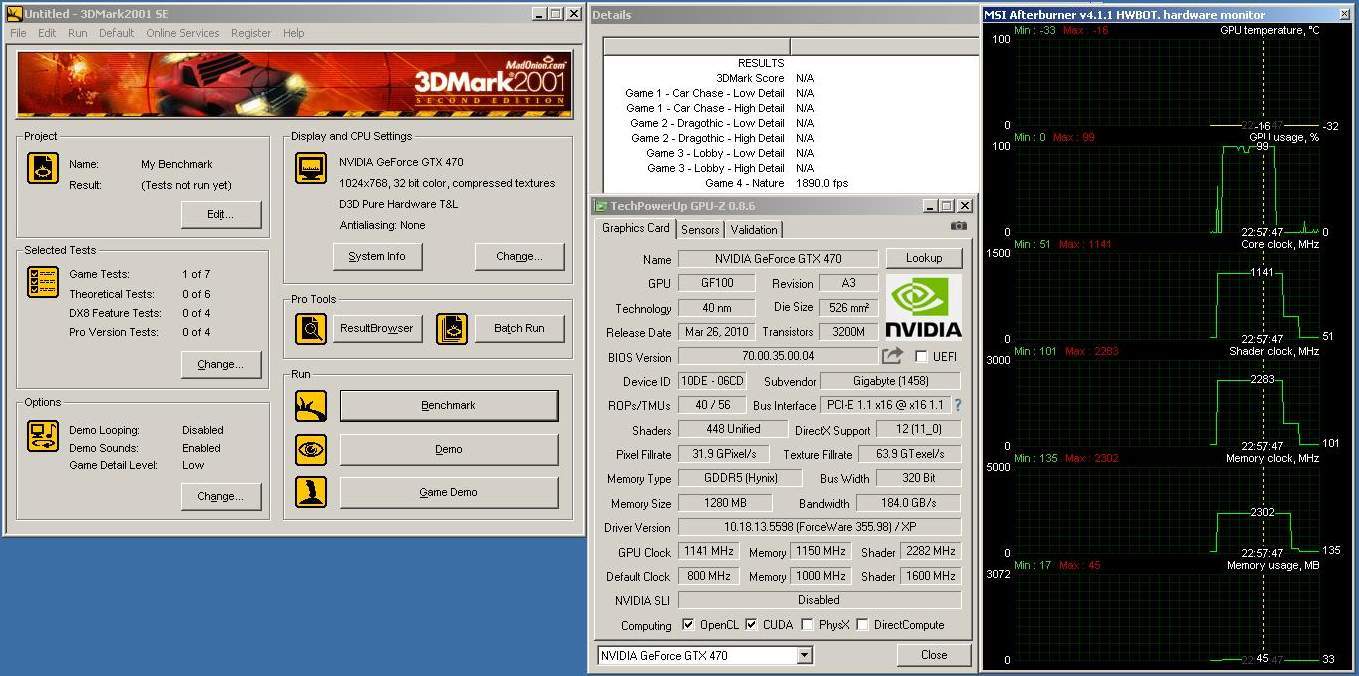Click the '3DMark Score' result row
Screen dimensions: 1359x676
[791, 78]
